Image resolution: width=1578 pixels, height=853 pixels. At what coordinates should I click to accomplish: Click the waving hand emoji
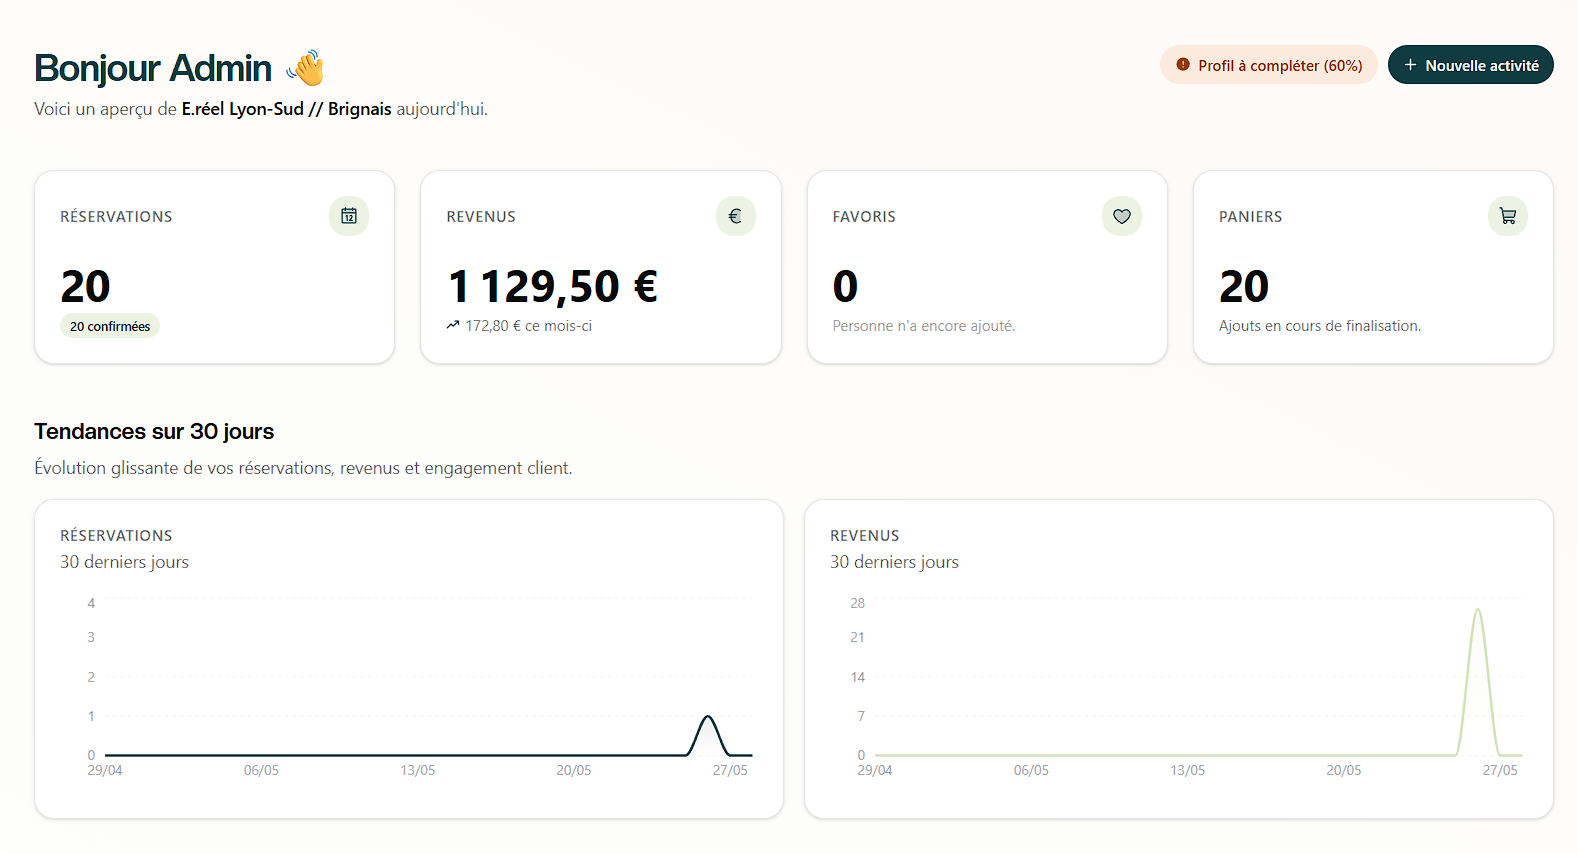tap(306, 68)
